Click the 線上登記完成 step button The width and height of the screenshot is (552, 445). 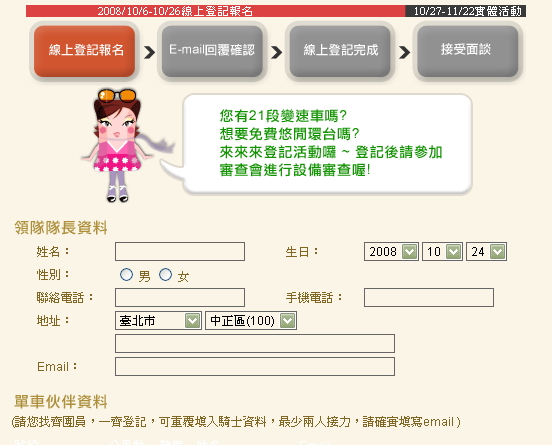[340, 51]
